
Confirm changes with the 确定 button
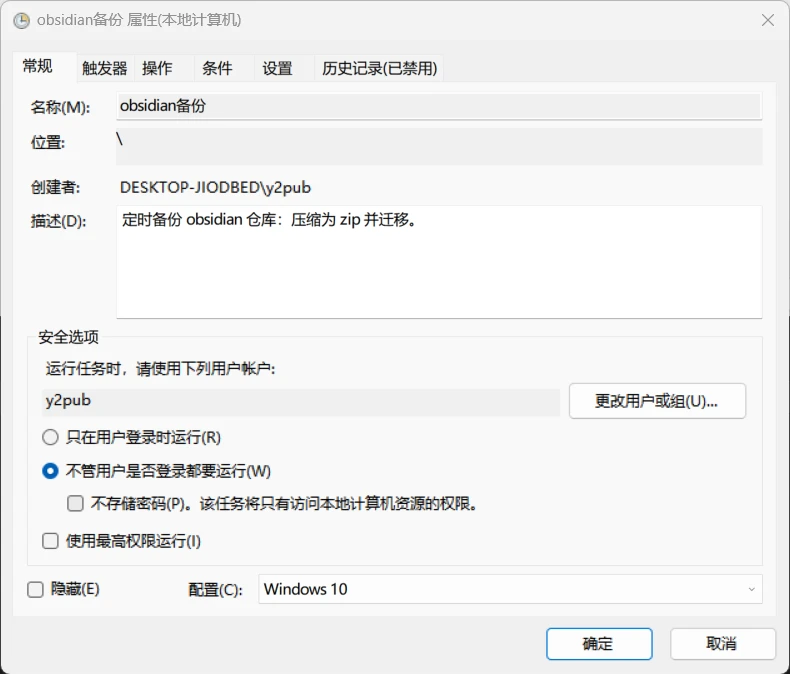click(599, 643)
